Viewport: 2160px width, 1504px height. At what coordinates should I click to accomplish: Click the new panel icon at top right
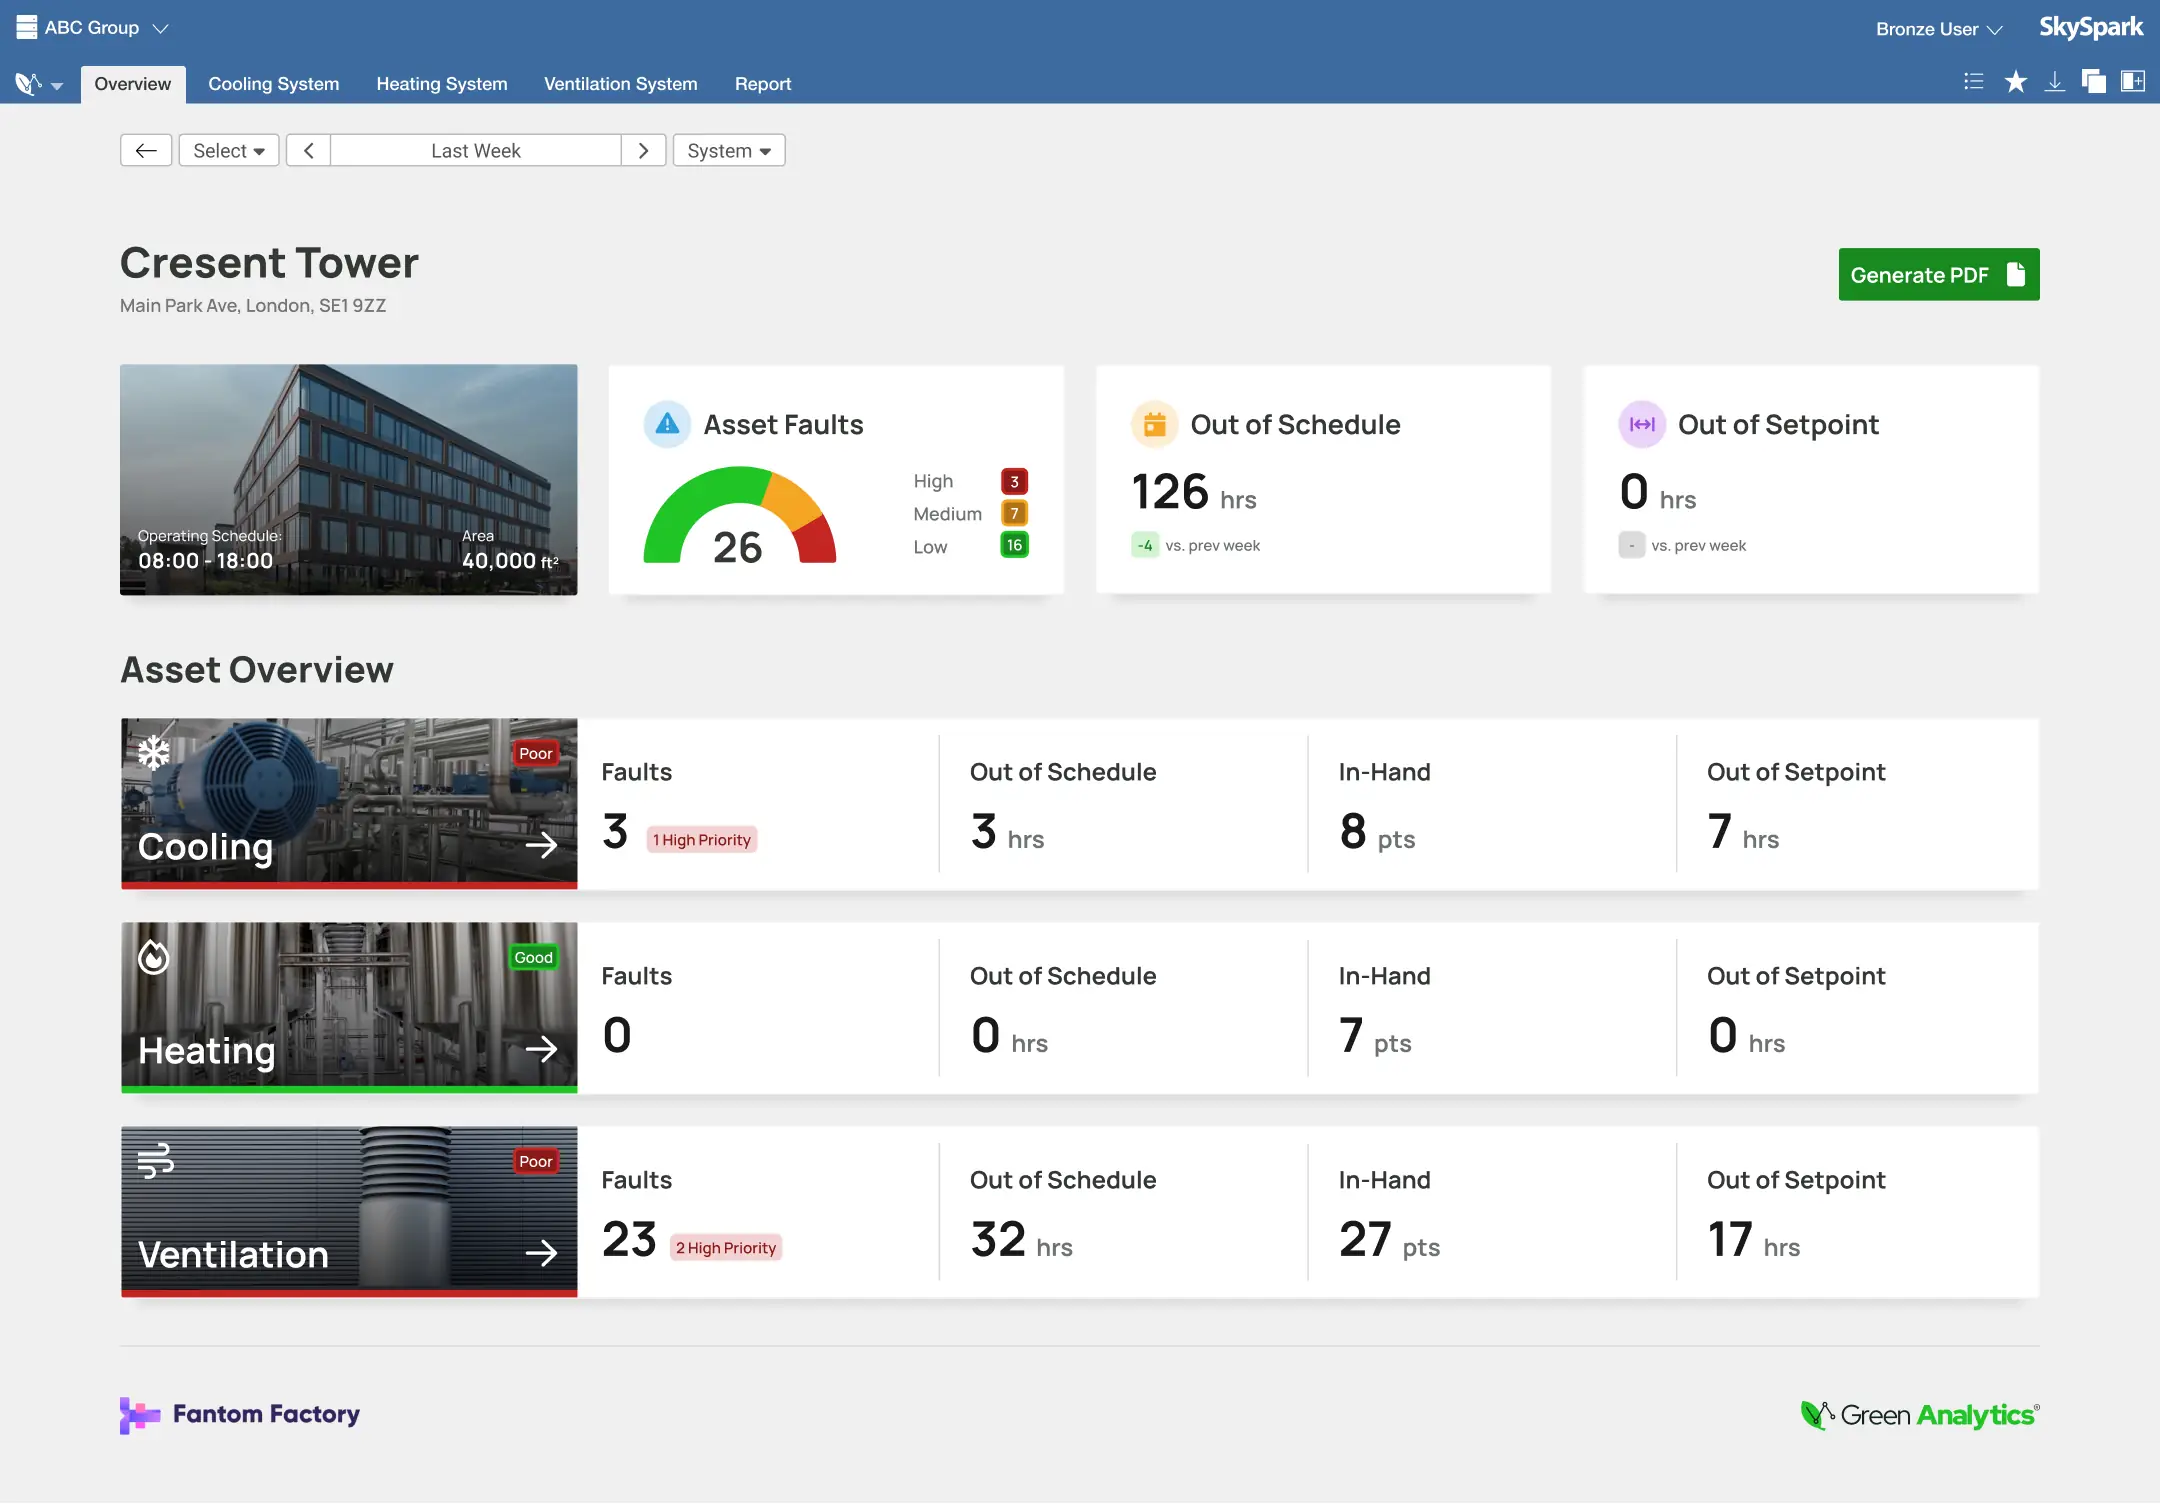click(2133, 82)
